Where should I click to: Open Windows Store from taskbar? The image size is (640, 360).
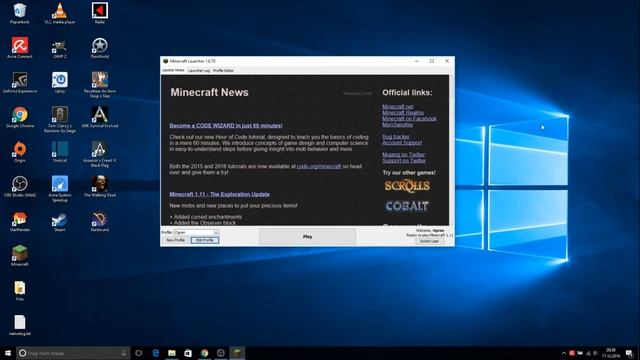click(x=188, y=353)
